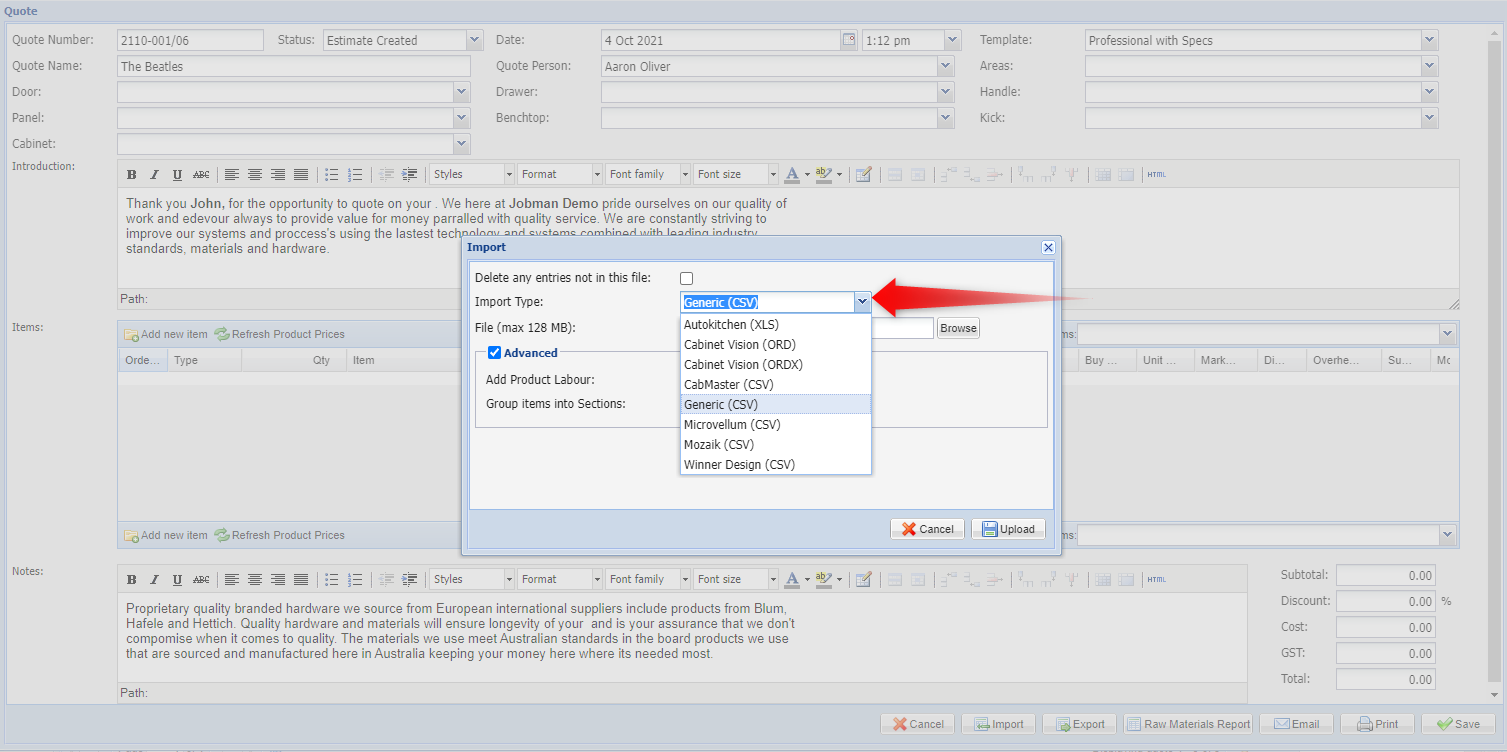This screenshot has height=752, width=1507.
Task: Choose Microvellum (CSV) import type
Action: point(732,424)
